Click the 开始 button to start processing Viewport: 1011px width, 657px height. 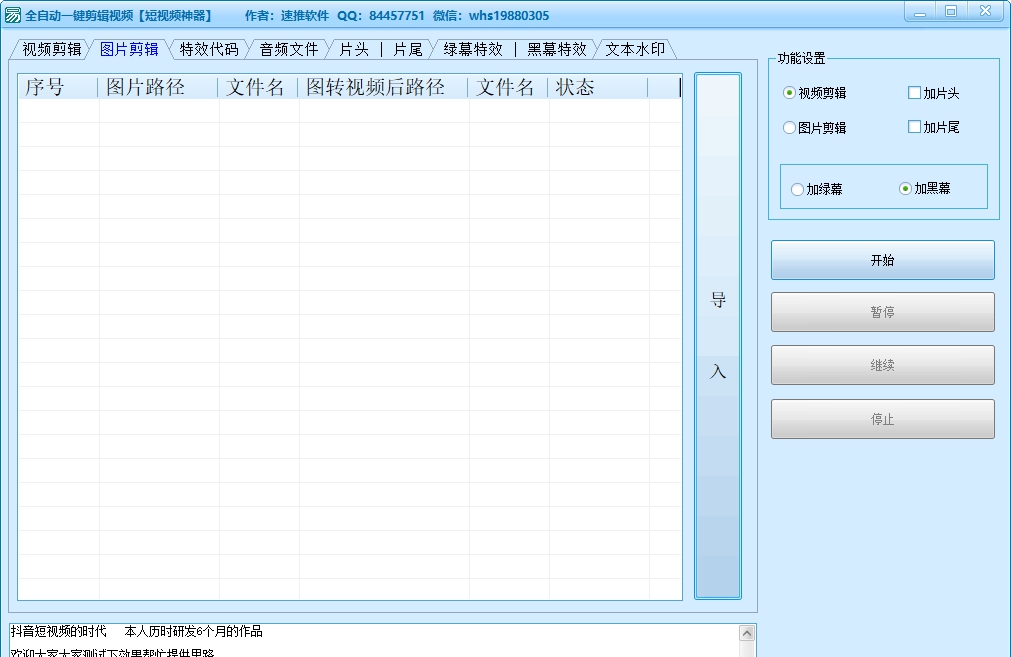click(882, 260)
